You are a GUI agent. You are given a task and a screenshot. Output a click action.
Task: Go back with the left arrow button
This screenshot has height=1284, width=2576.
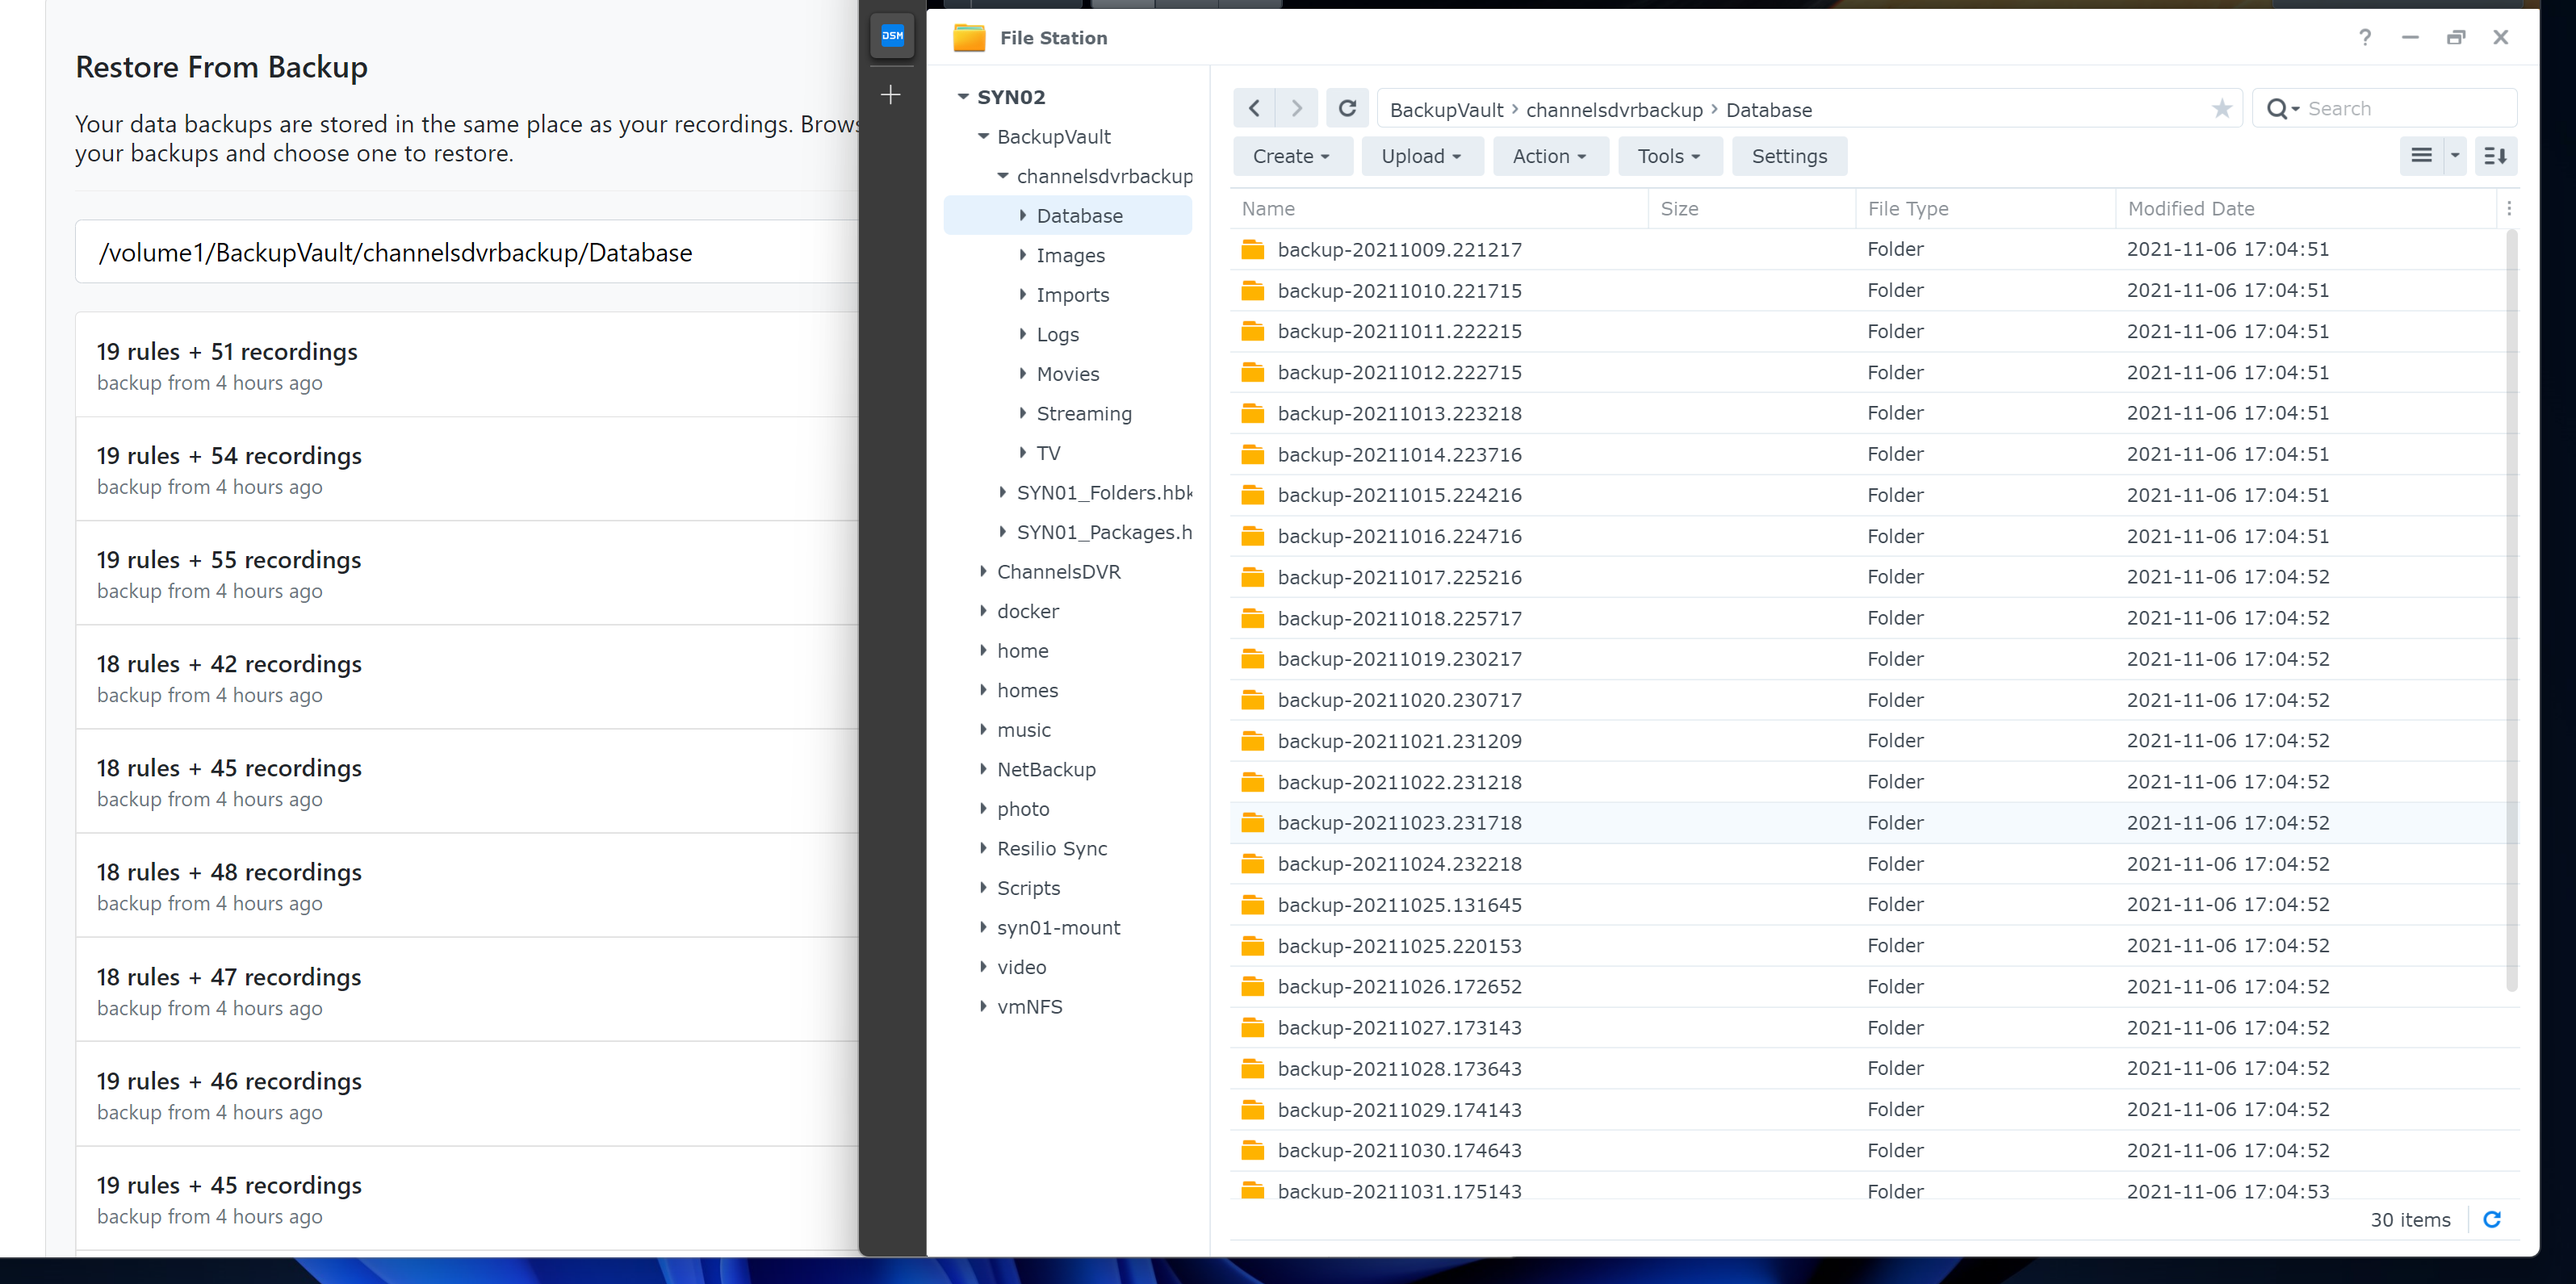1254,109
